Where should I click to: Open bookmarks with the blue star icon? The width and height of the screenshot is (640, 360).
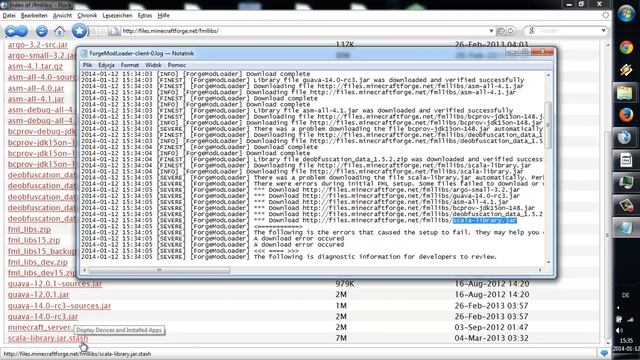pyautogui.click(x=79, y=31)
